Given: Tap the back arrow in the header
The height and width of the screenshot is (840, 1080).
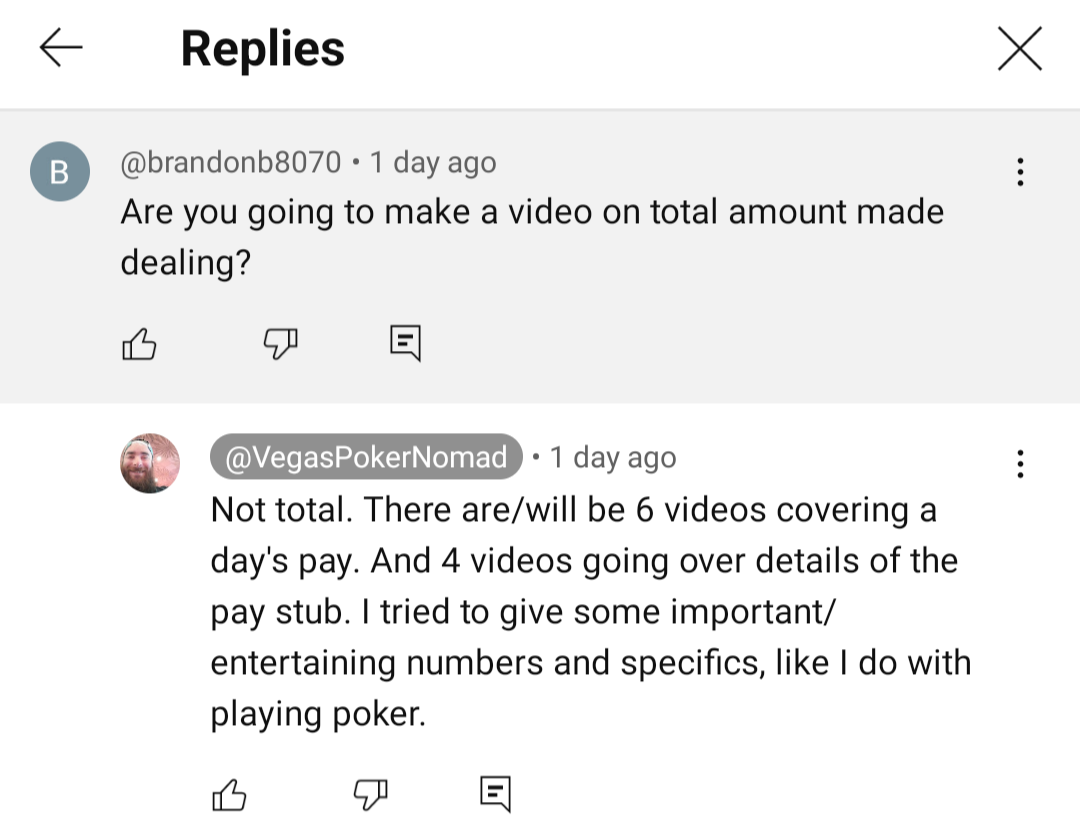Looking at the screenshot, I should tap(60, 48).
